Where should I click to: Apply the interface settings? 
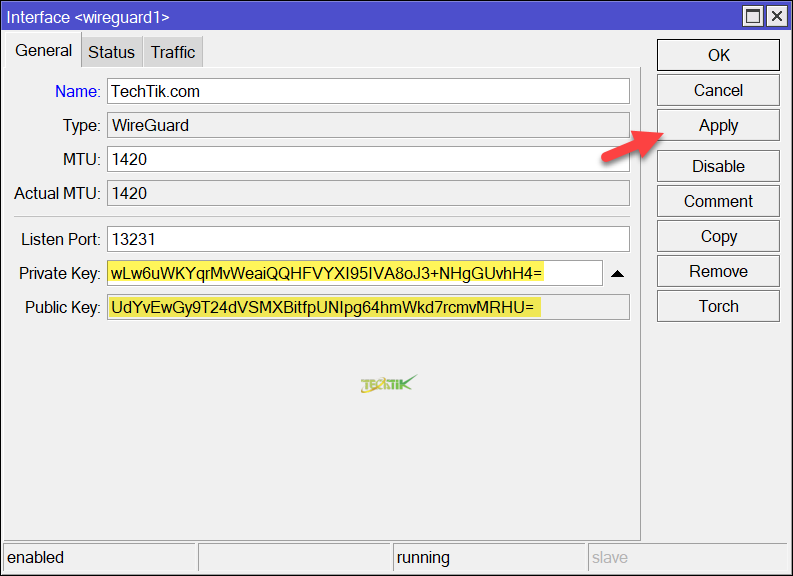coord(718,125)
